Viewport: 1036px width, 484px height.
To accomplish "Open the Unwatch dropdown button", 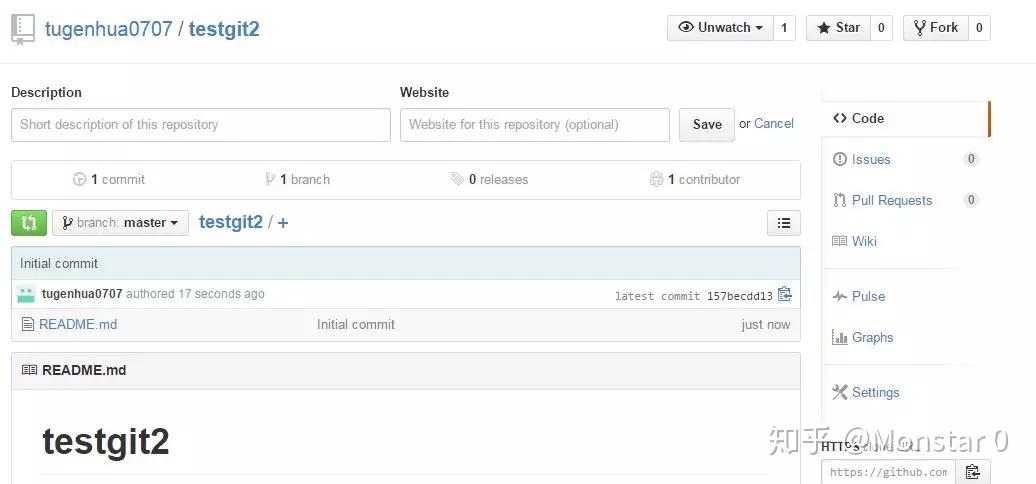I will coord(720,28).
